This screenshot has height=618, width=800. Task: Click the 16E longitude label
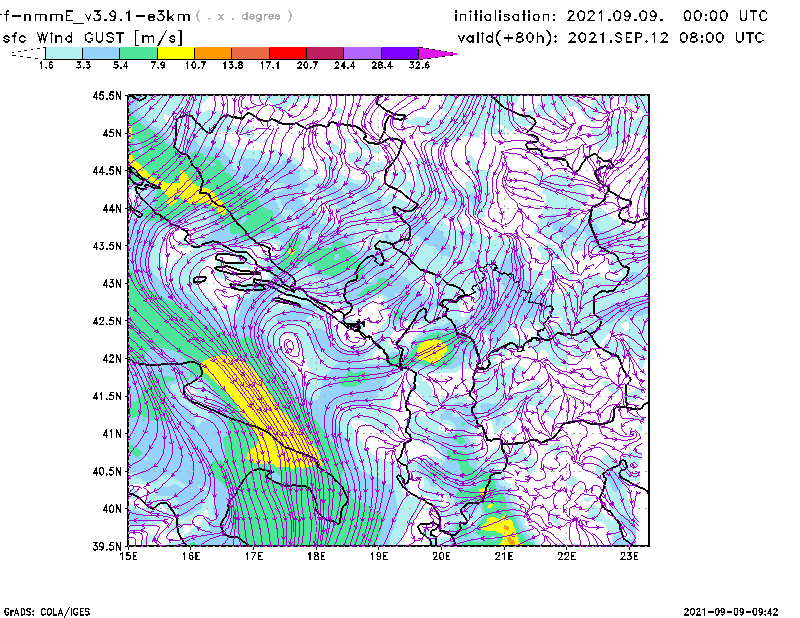[191, 556]
